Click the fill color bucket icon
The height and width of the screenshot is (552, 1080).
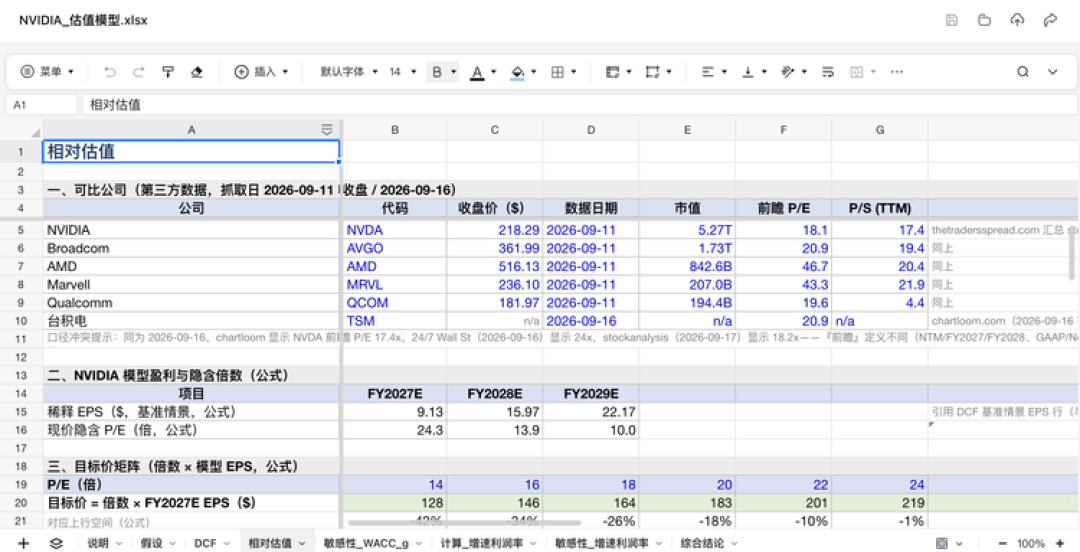(517, 72)
